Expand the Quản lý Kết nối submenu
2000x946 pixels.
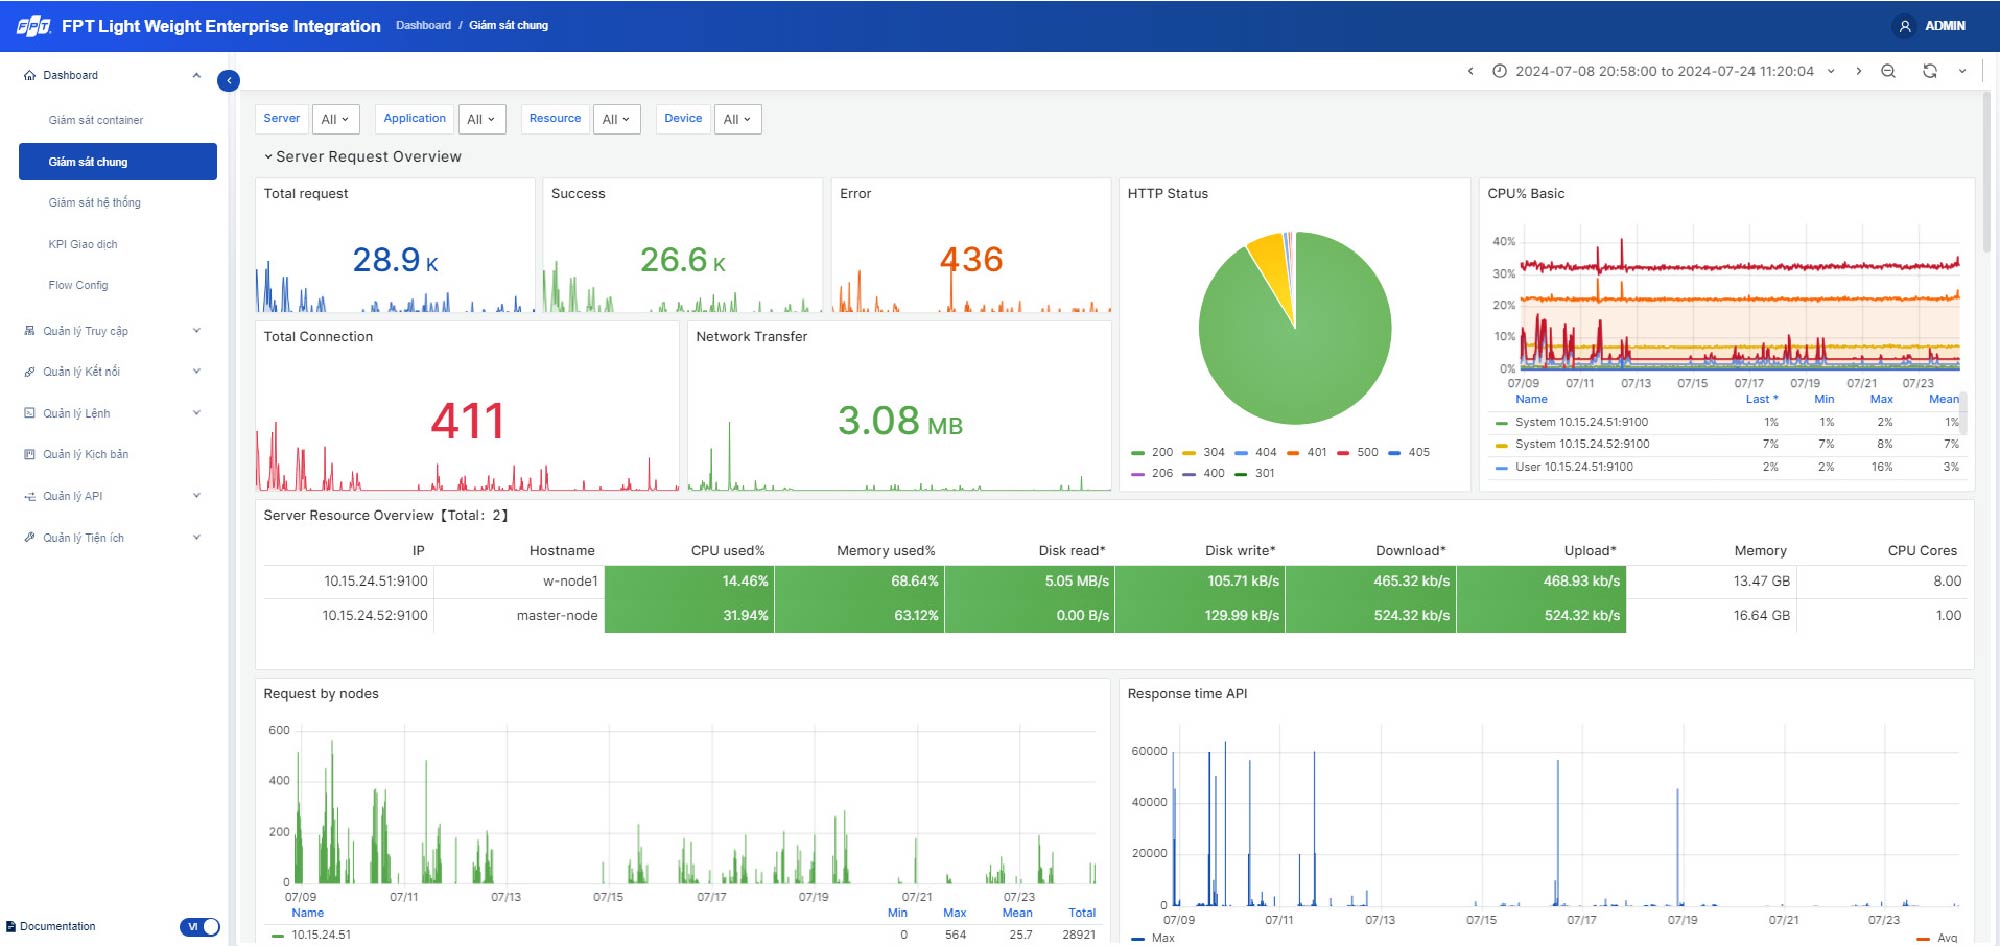tap(197, 372)
